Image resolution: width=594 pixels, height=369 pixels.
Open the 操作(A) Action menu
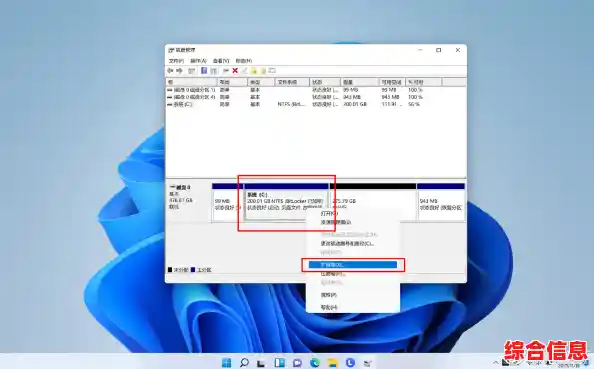[198, 61]
